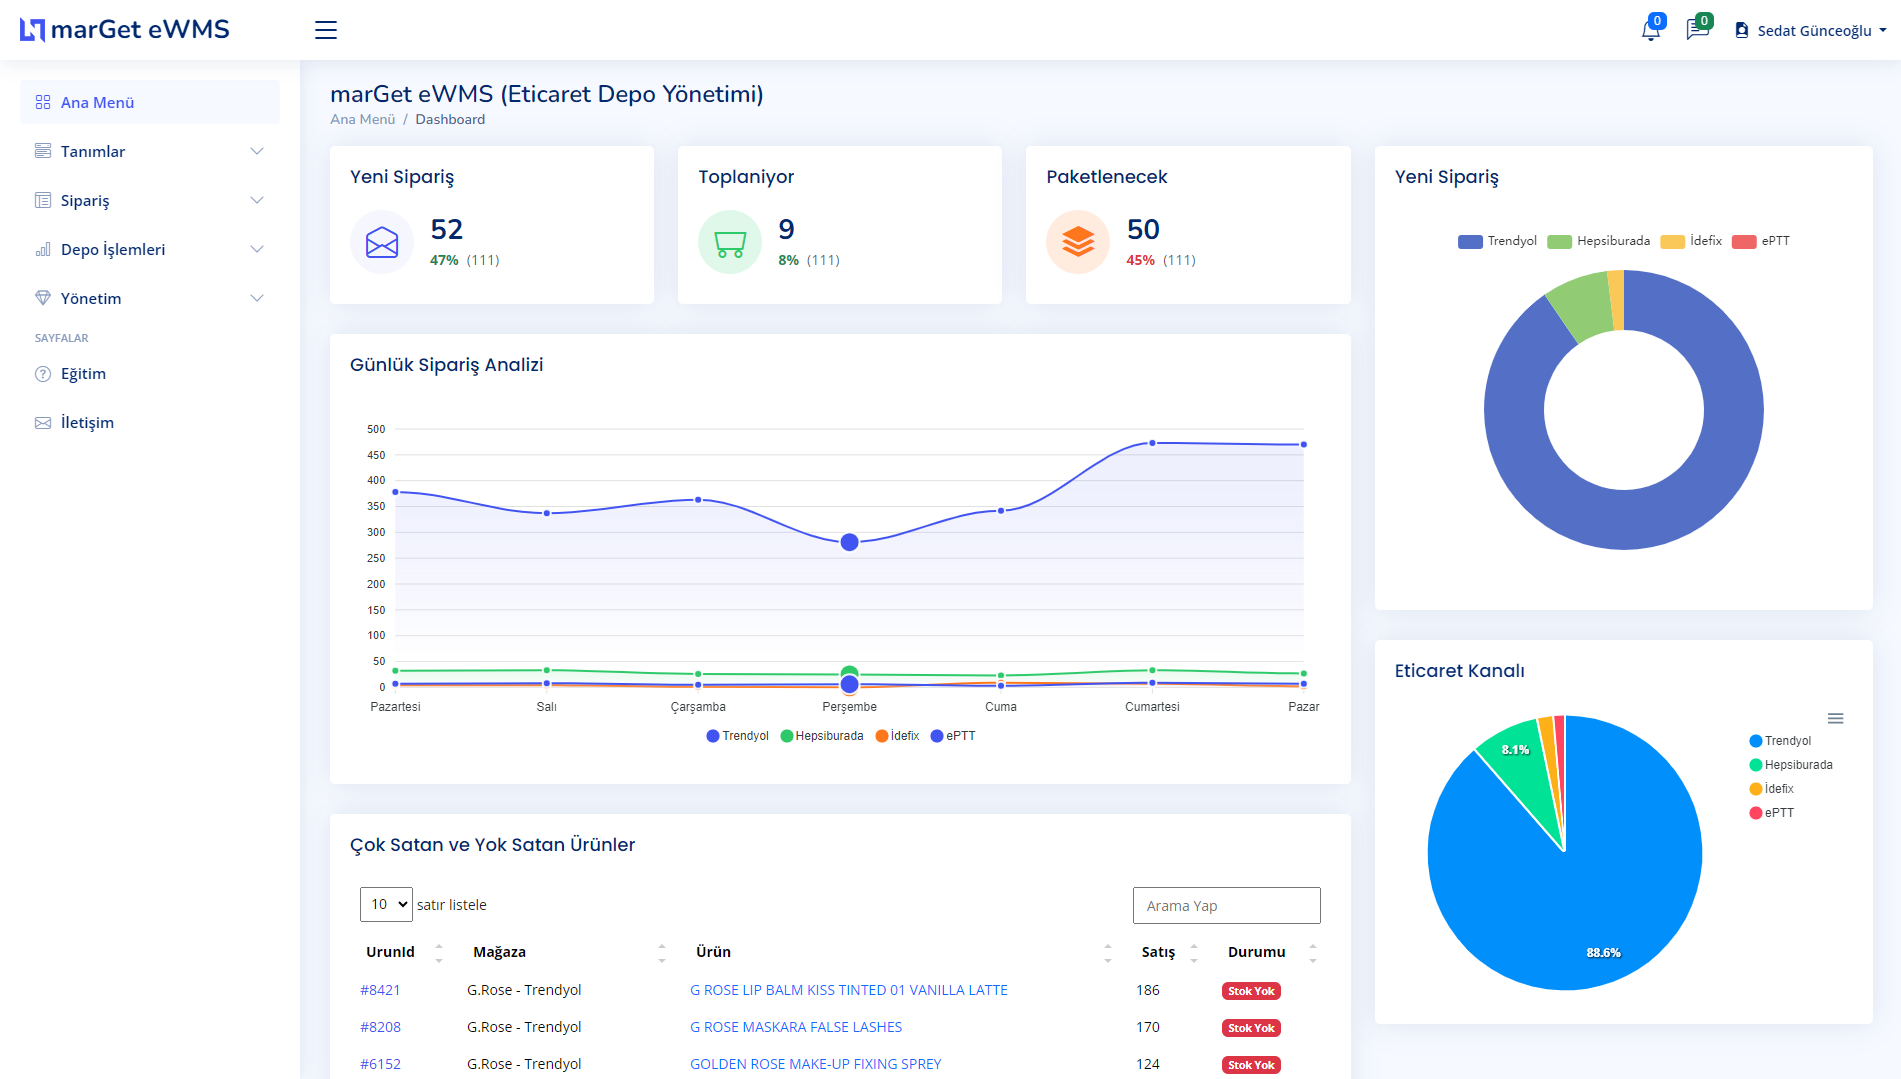Viewport: 1901px width, 1079px height.
Task: Open product link #8421
Action: pyautogui.click(x=380, y=990)
